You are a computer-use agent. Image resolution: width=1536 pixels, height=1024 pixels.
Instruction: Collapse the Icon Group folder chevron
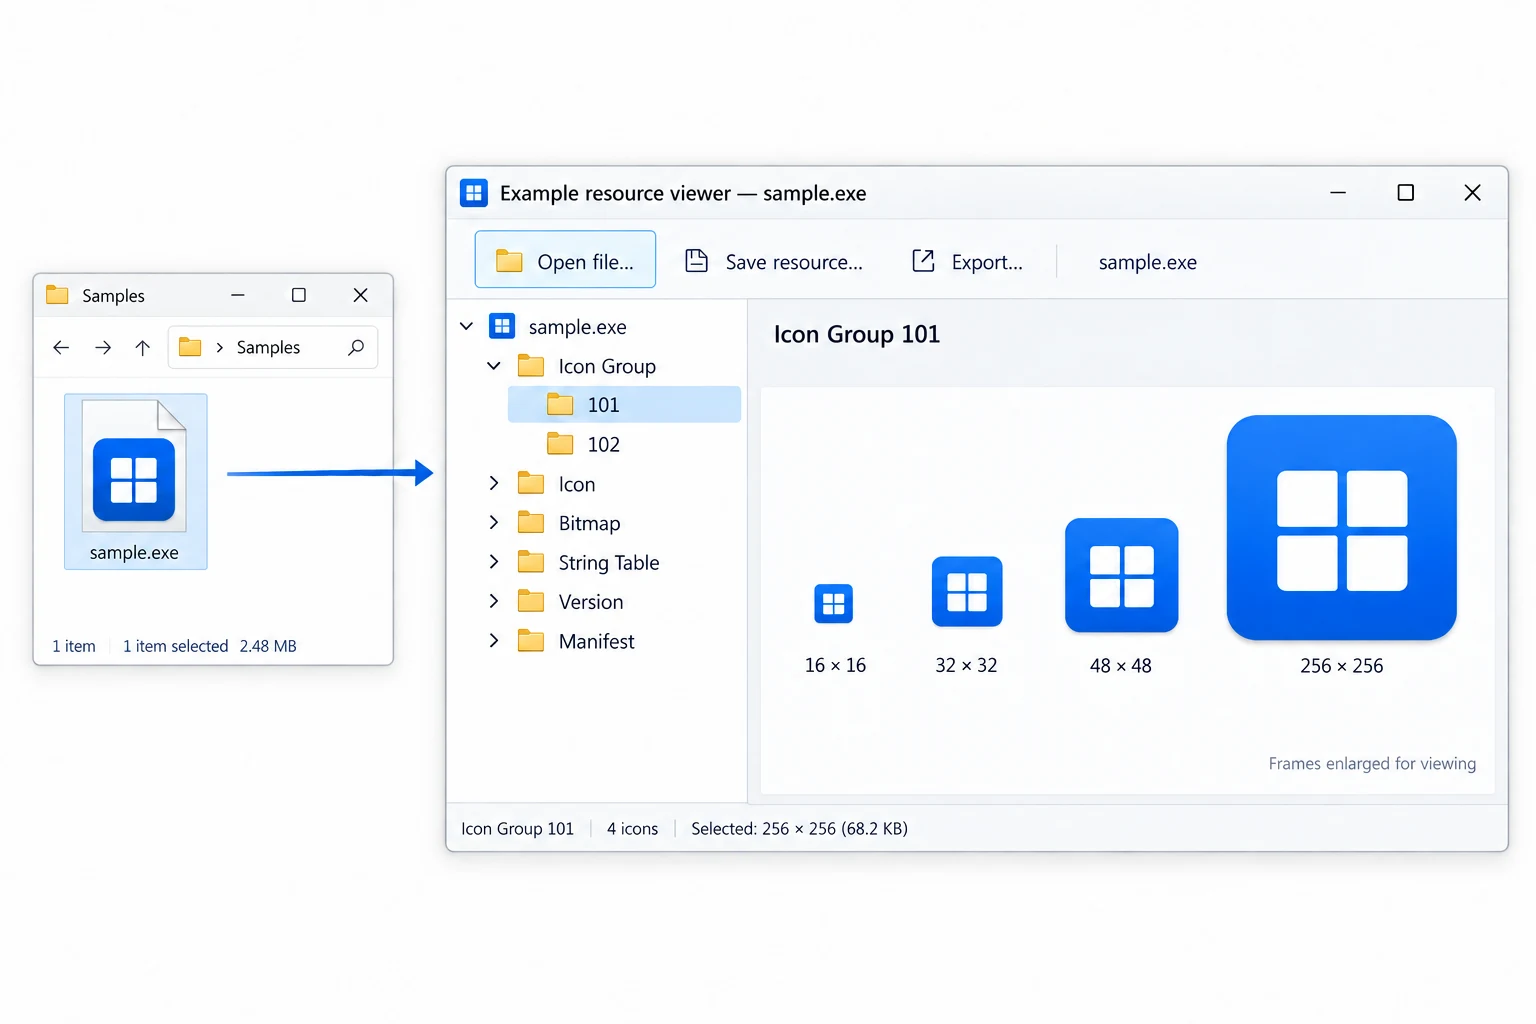pyautogui.click(x=493, y=366)
